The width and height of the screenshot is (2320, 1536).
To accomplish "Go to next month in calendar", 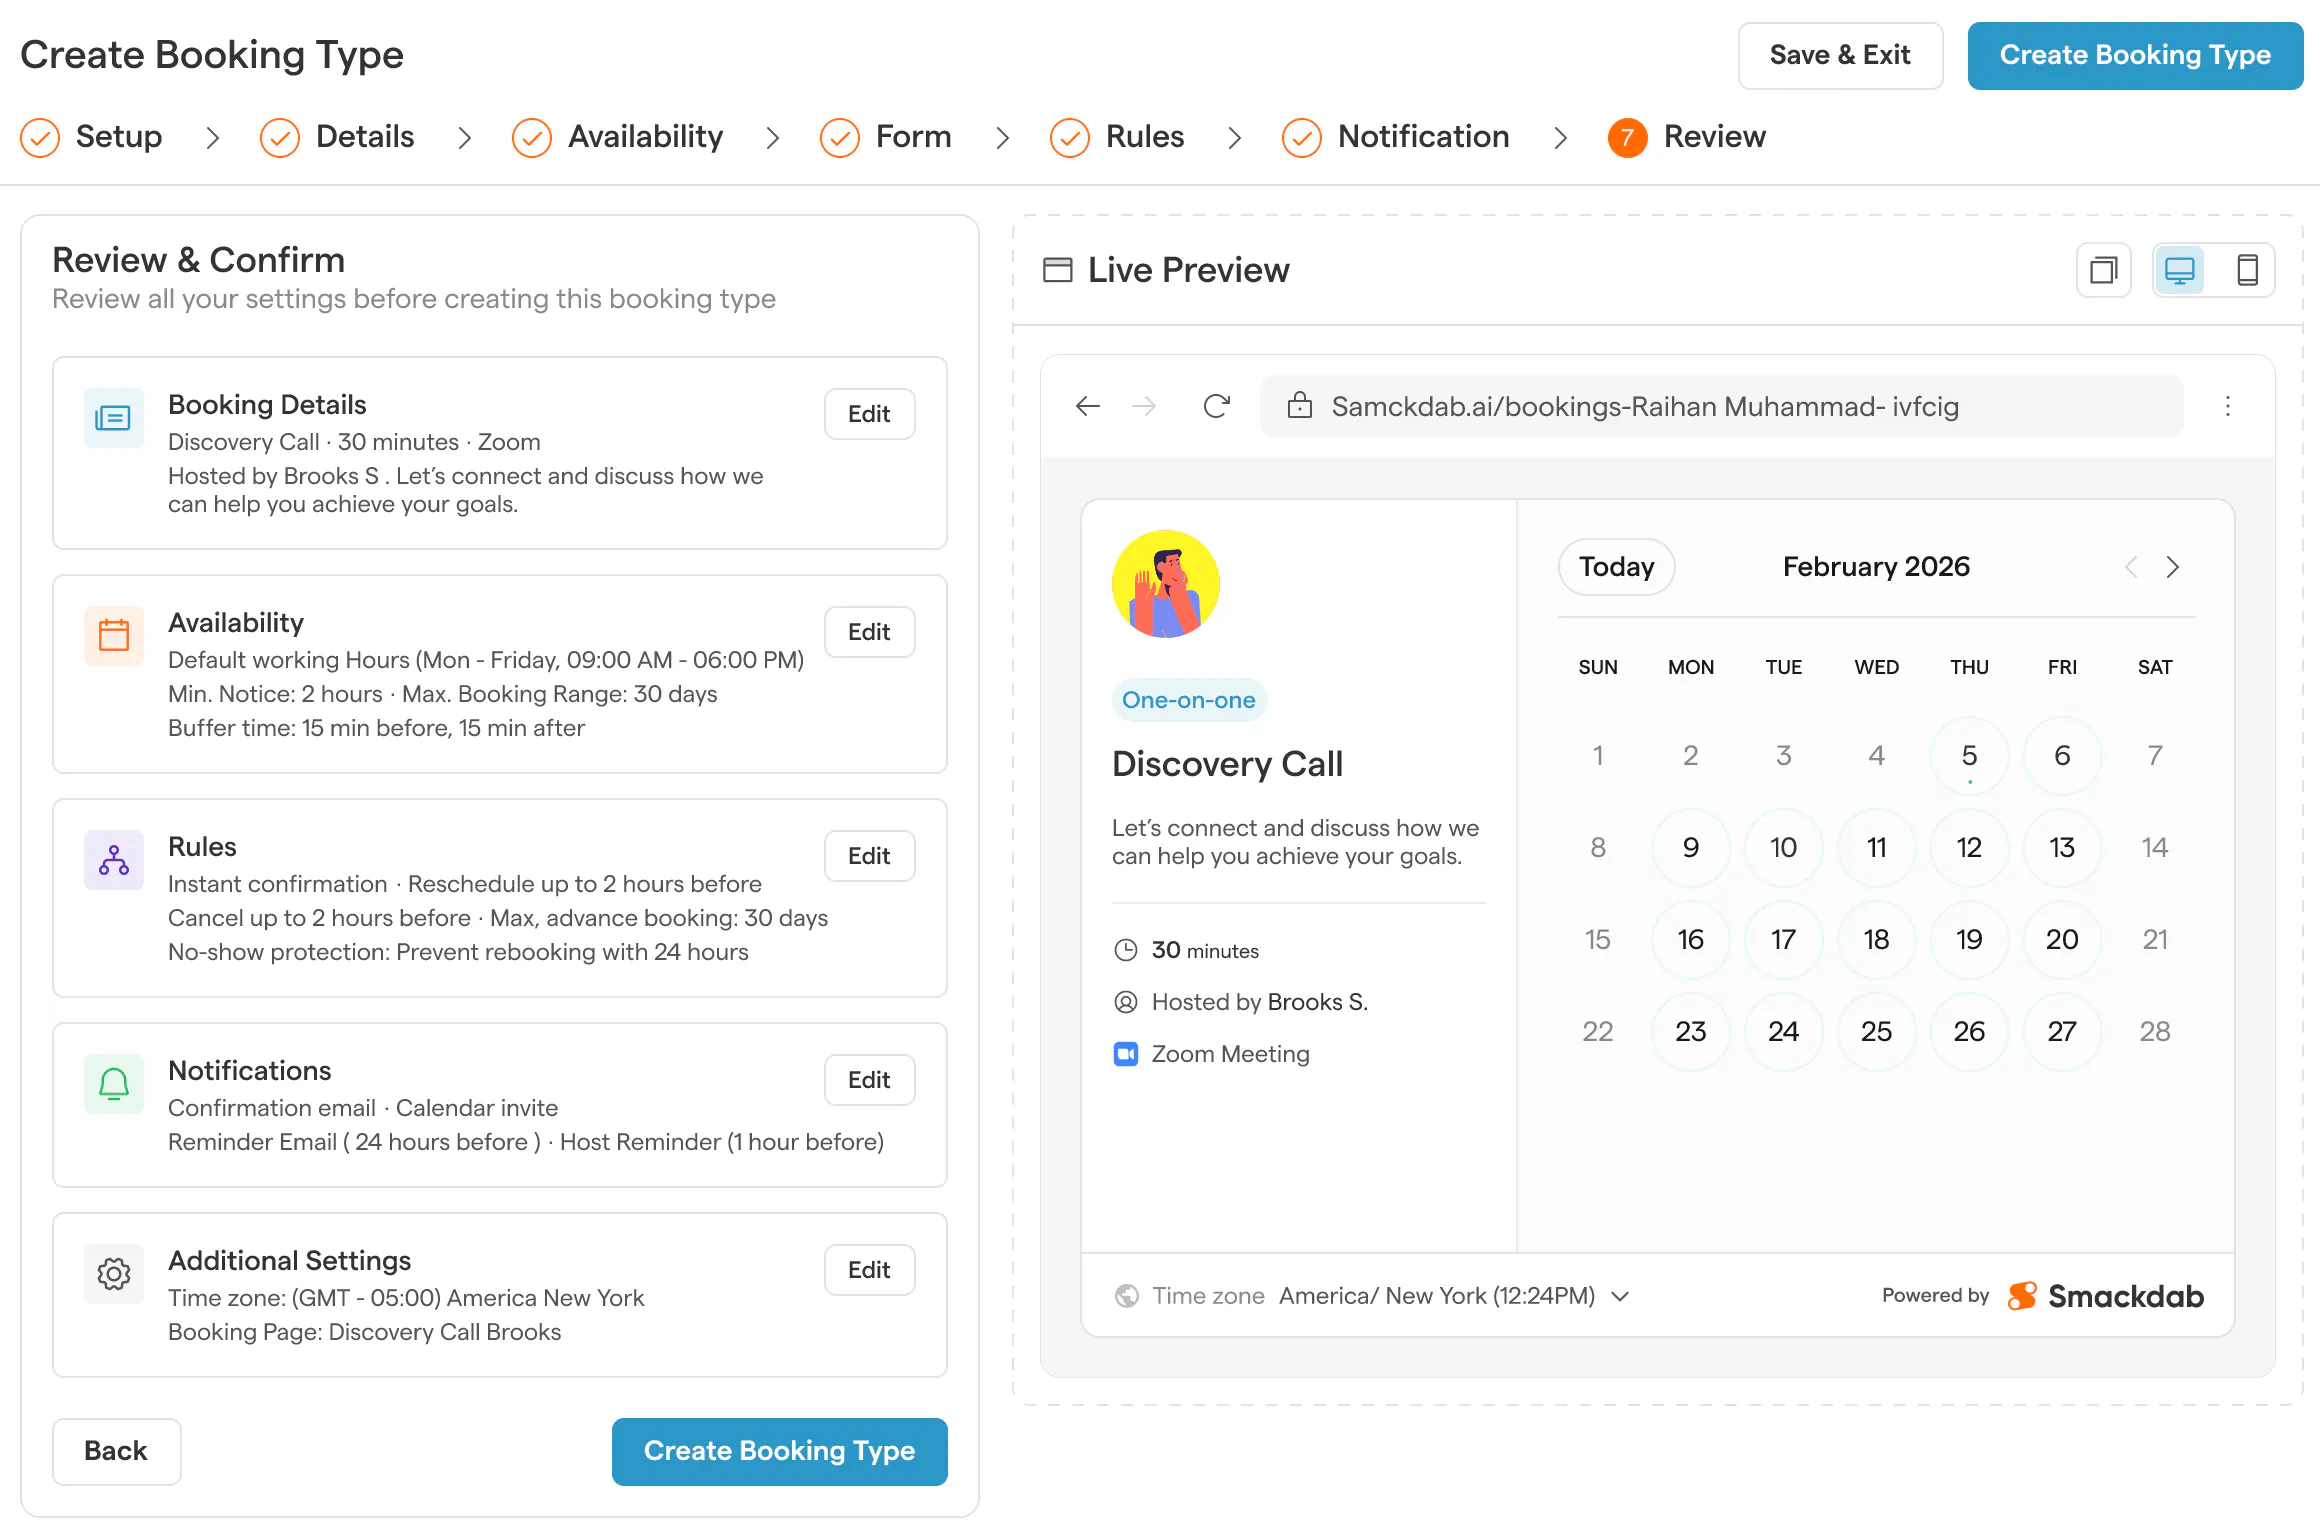I will coord(2173,567).
